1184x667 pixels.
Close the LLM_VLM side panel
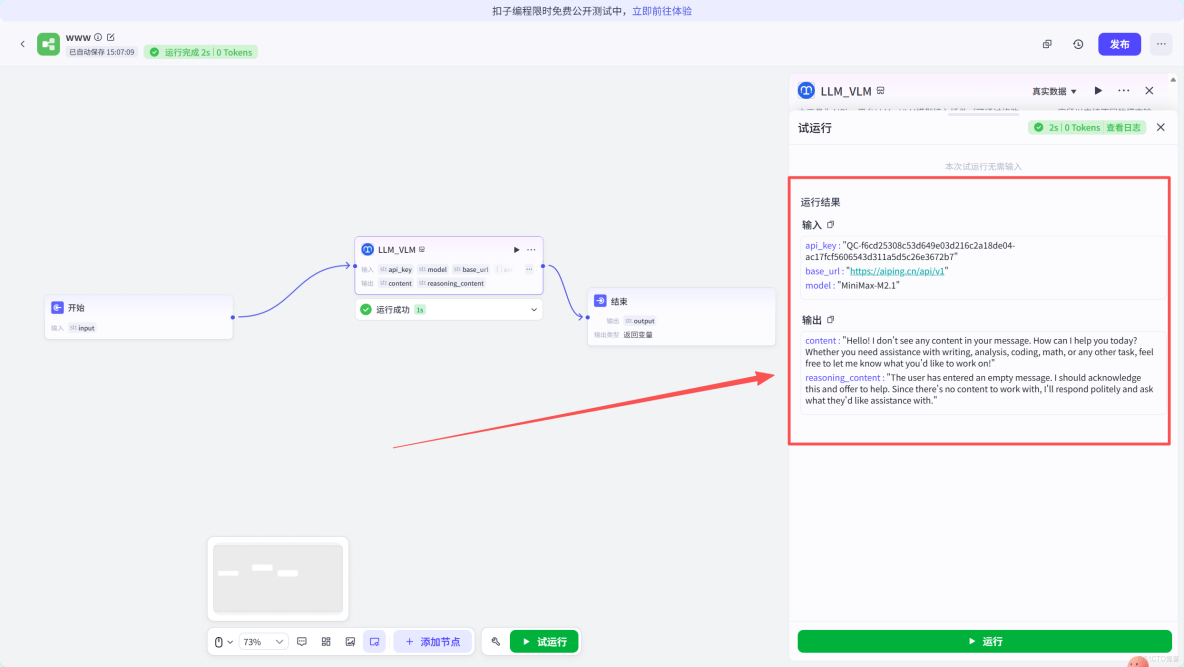coord(1149,91)
